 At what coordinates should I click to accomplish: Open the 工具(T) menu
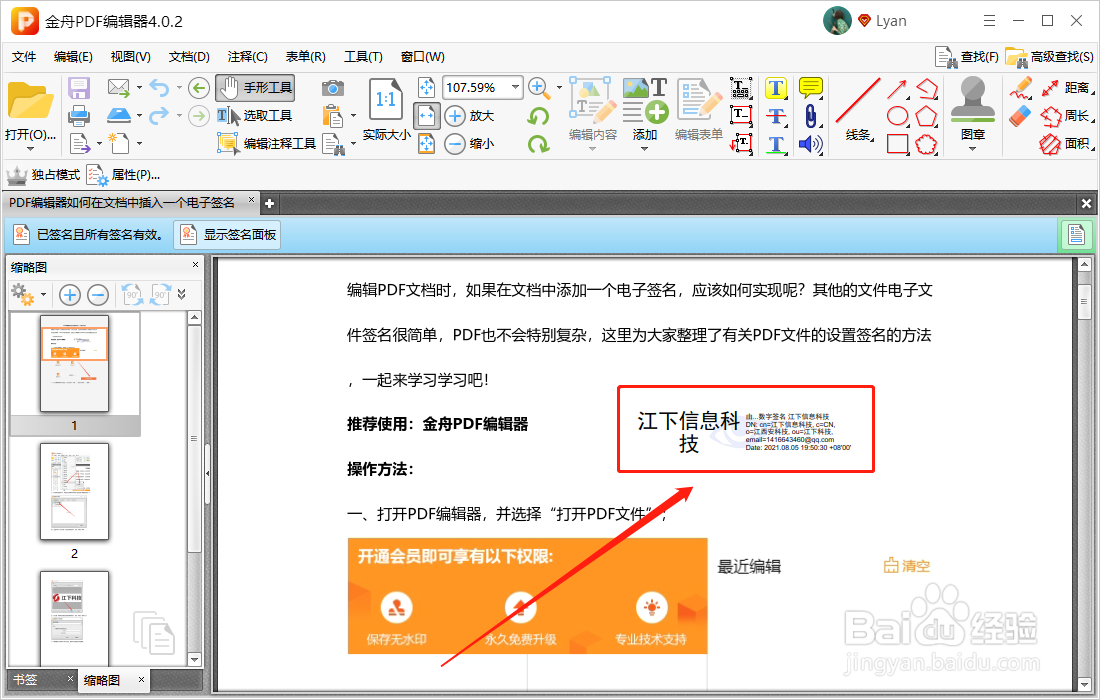[x=363, y=57]
